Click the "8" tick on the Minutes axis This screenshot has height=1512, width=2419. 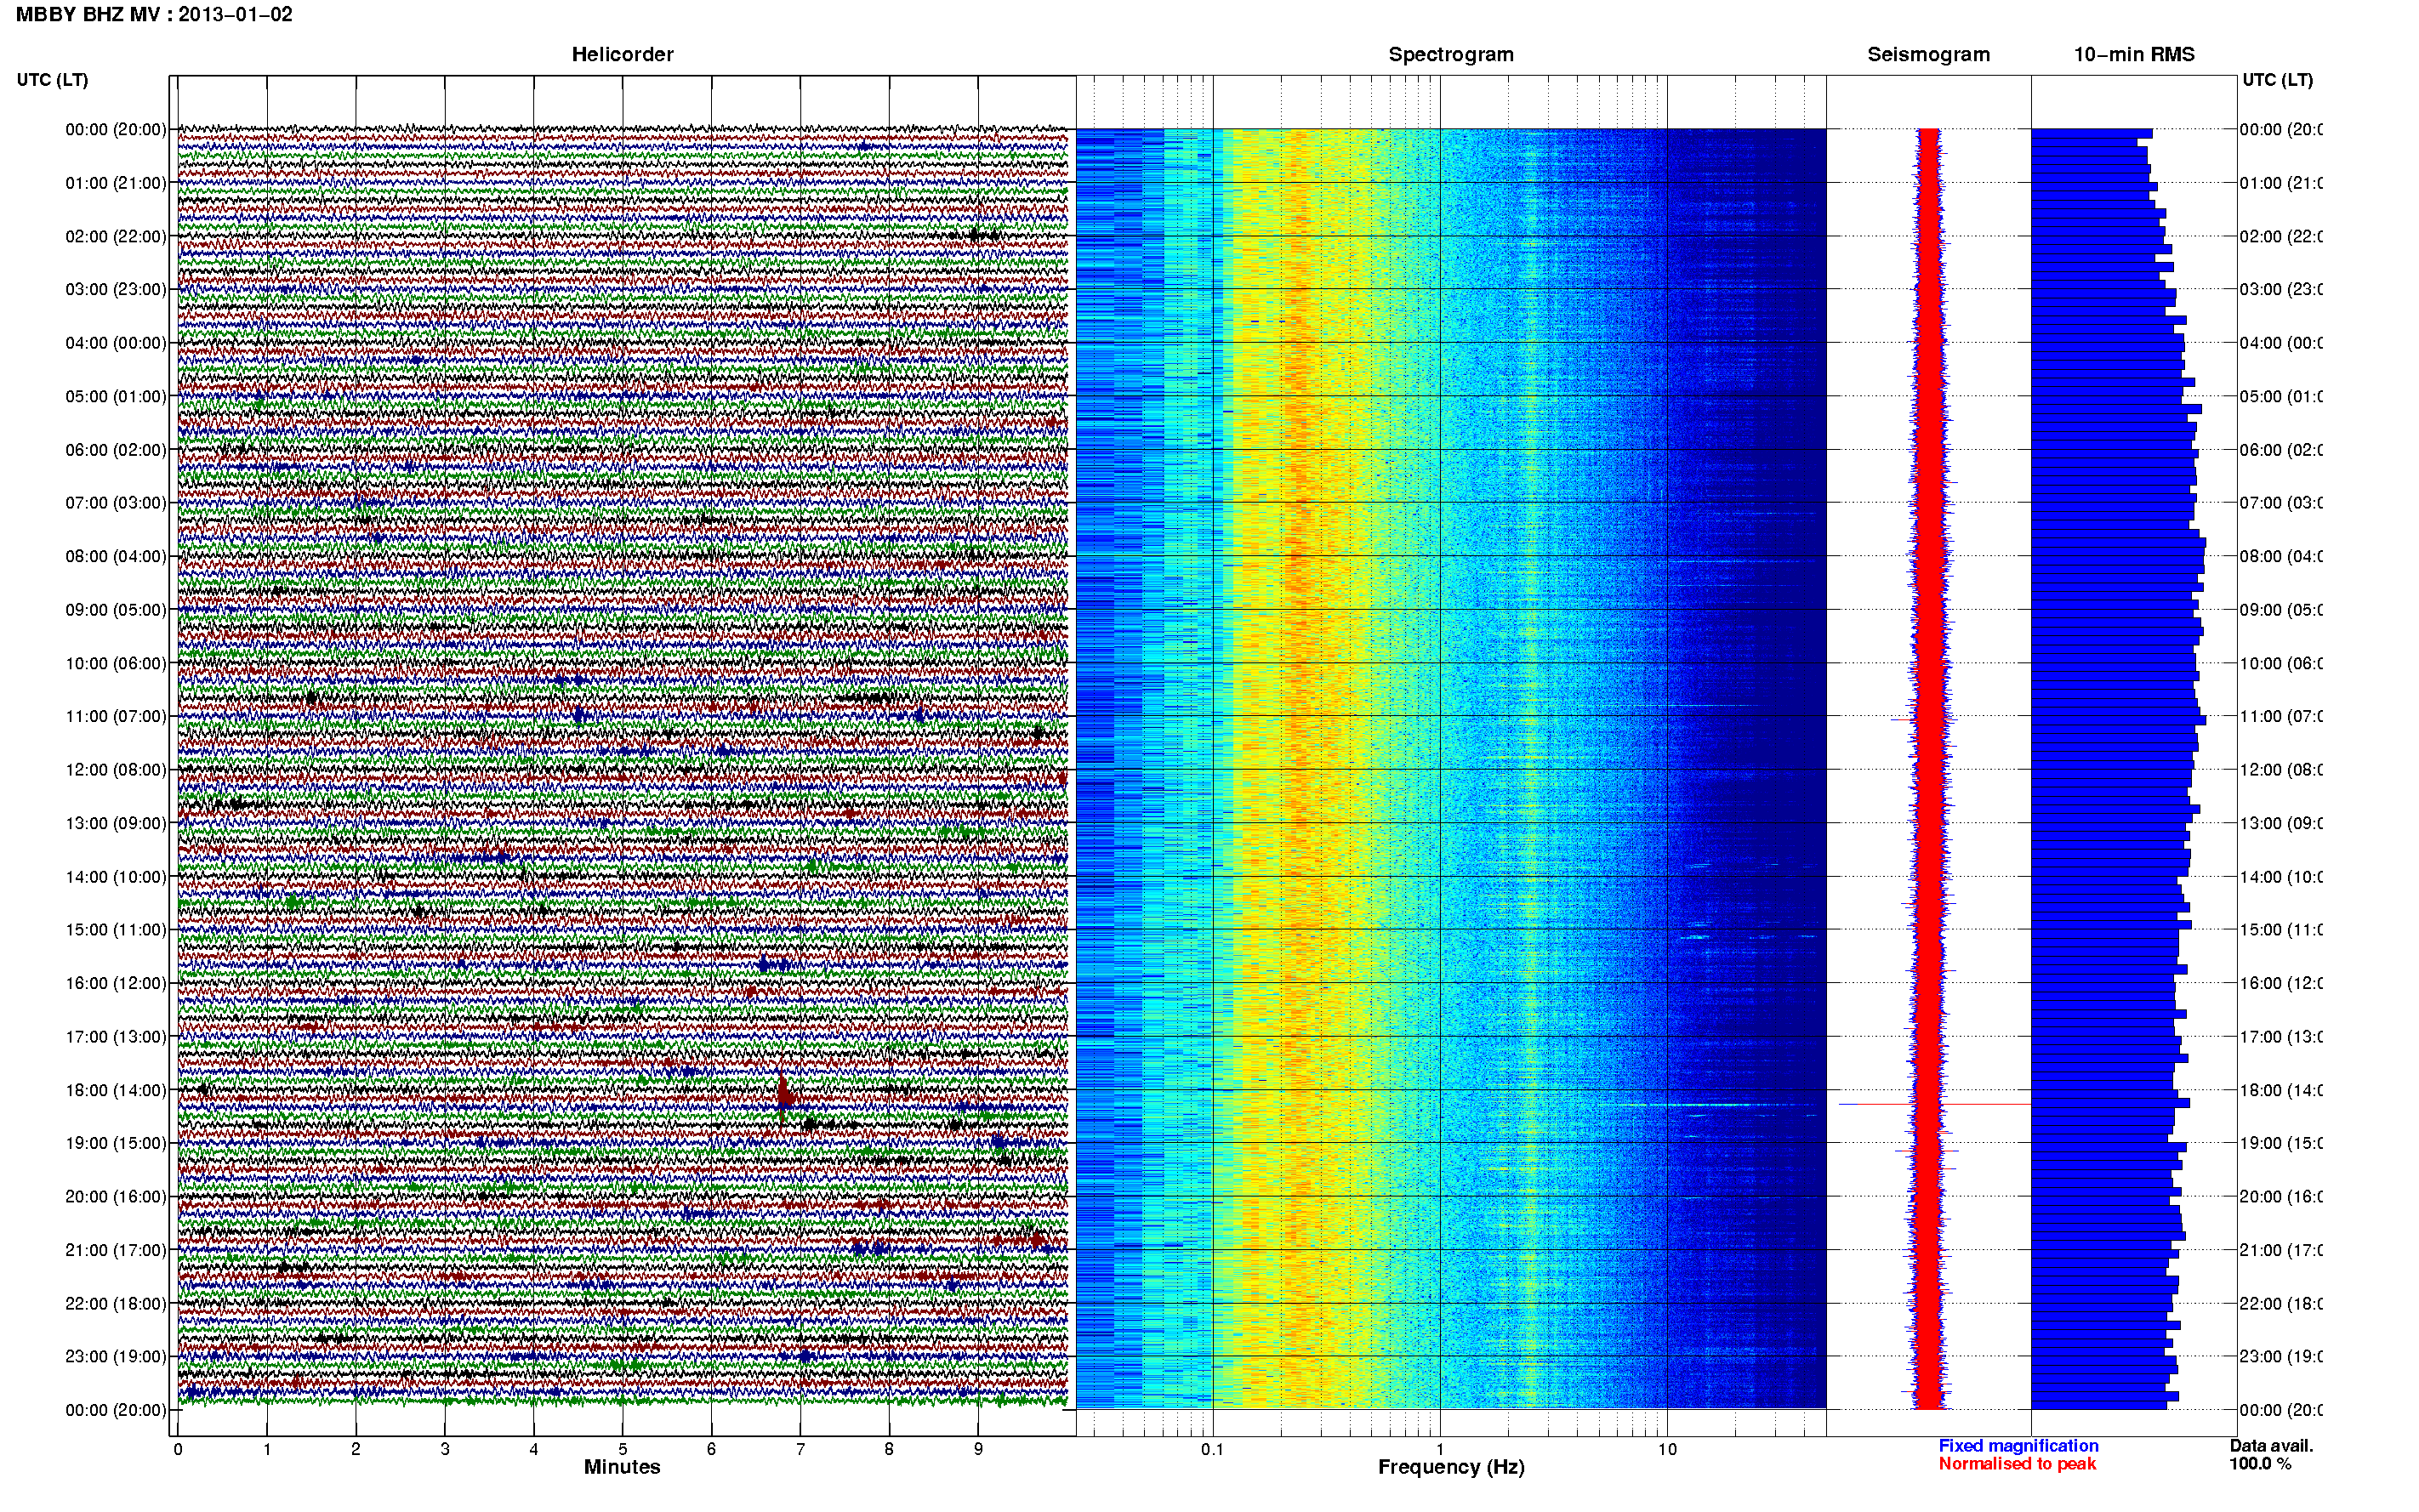(x=889, y=1449)
